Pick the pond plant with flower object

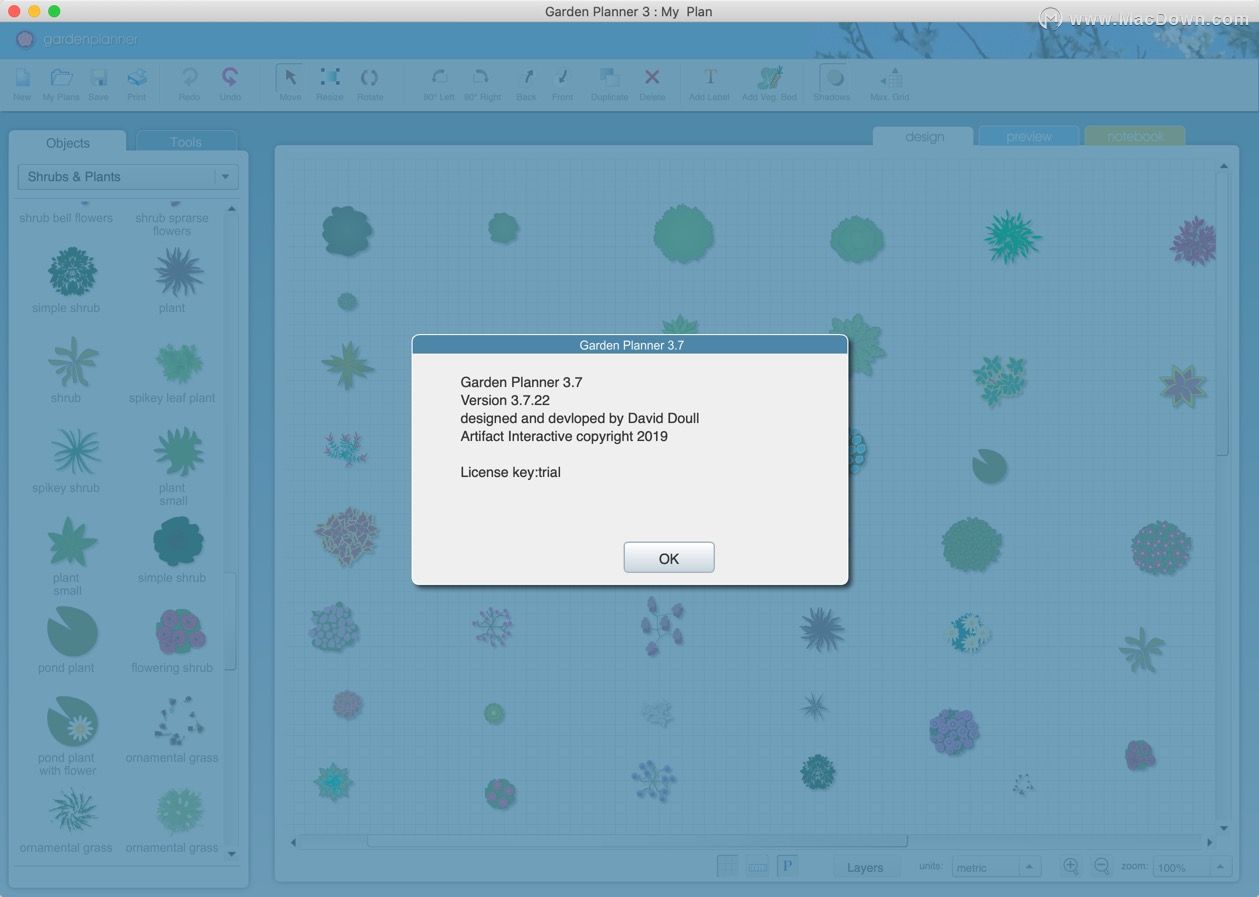click(x=72, y=722)
